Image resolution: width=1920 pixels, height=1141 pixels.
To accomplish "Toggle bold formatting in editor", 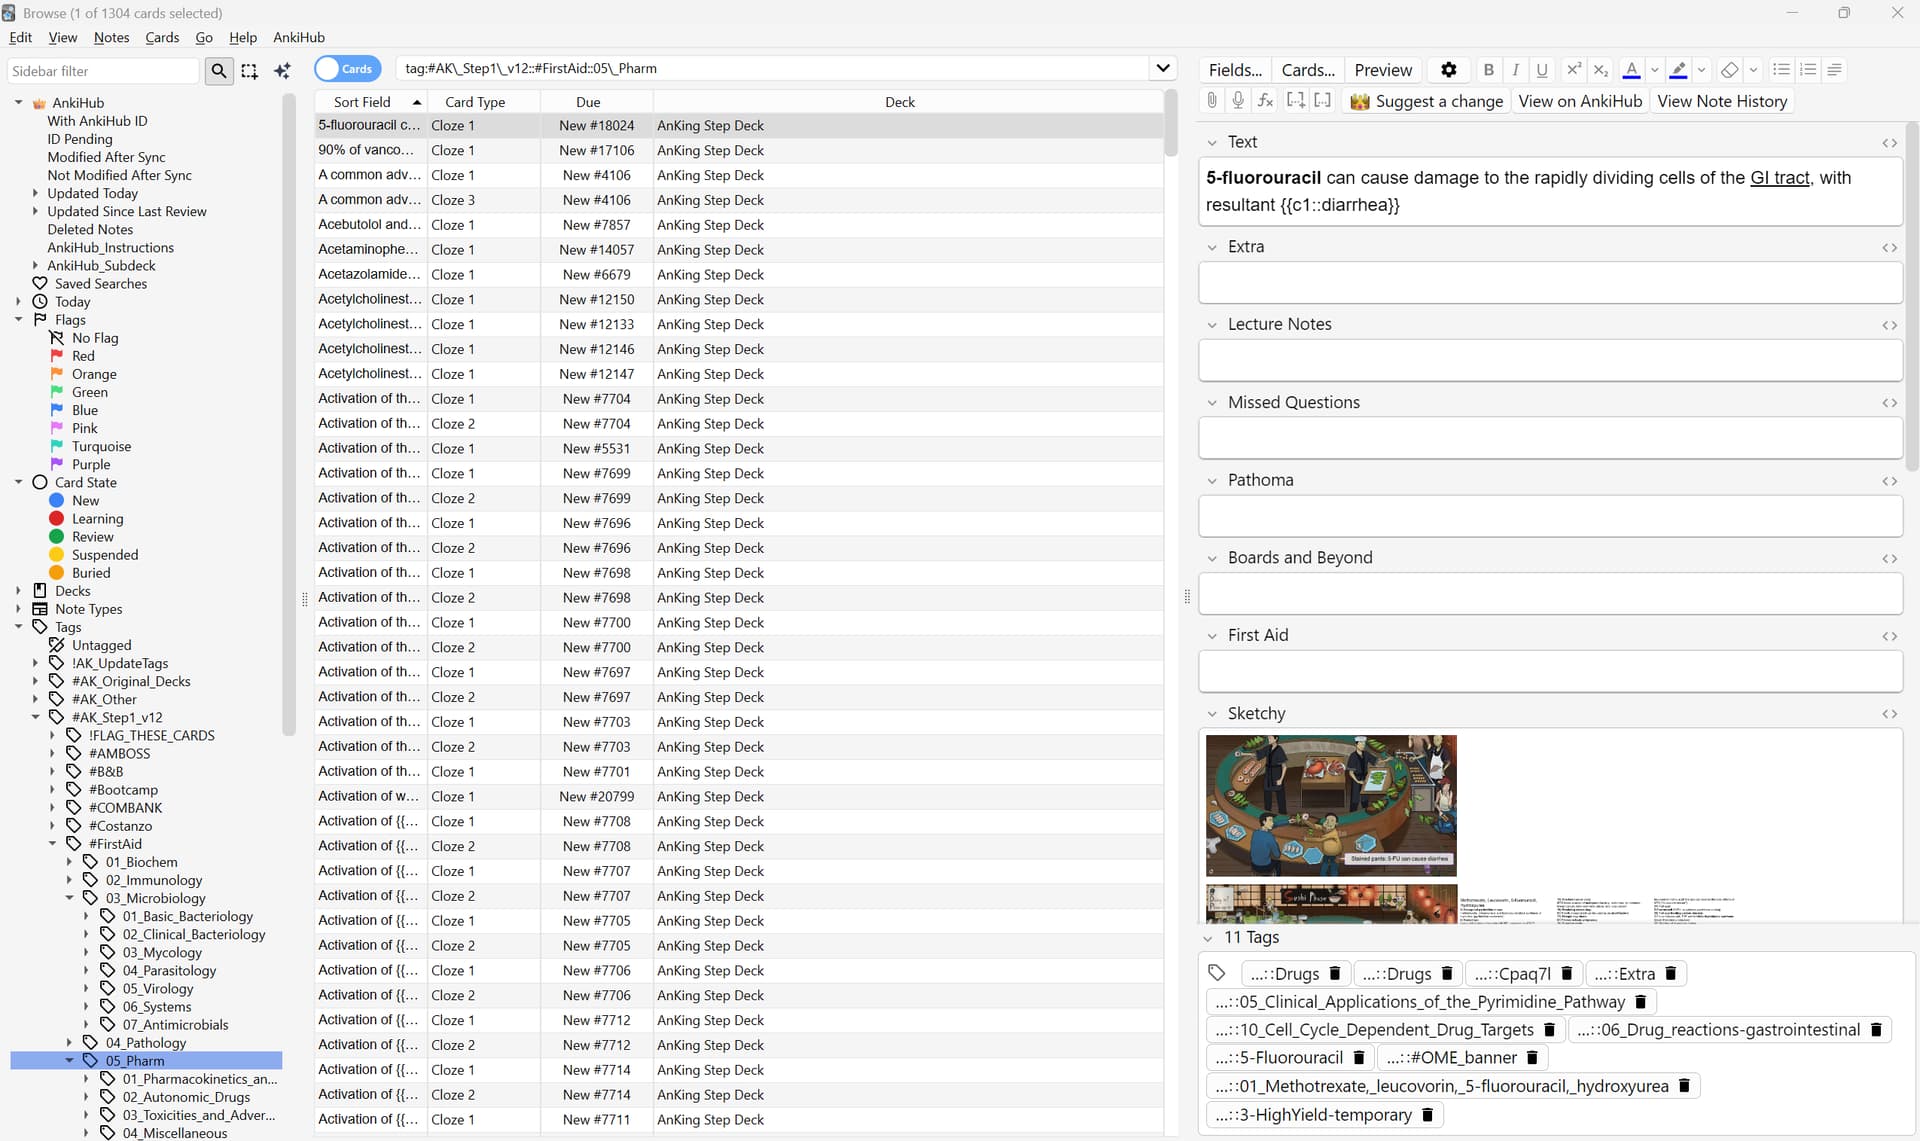I will 1488,70.
